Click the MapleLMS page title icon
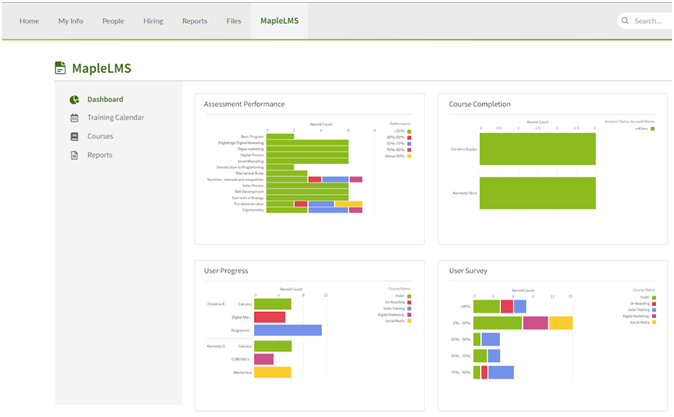This screenshot has height=417, width=674. [60, 68]
